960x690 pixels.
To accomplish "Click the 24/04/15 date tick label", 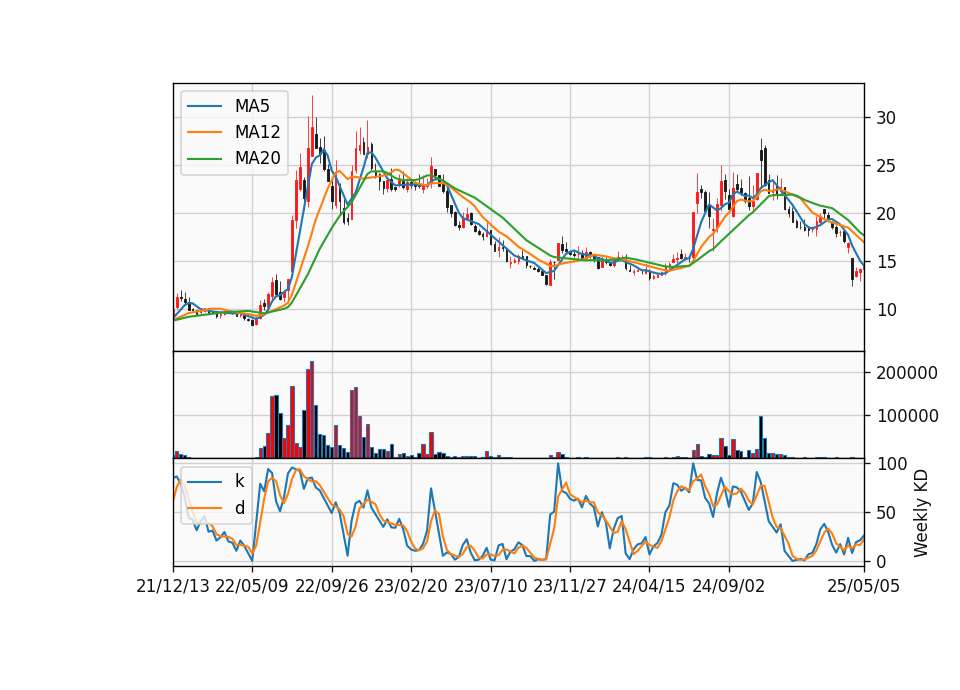I will pos(649,586).
